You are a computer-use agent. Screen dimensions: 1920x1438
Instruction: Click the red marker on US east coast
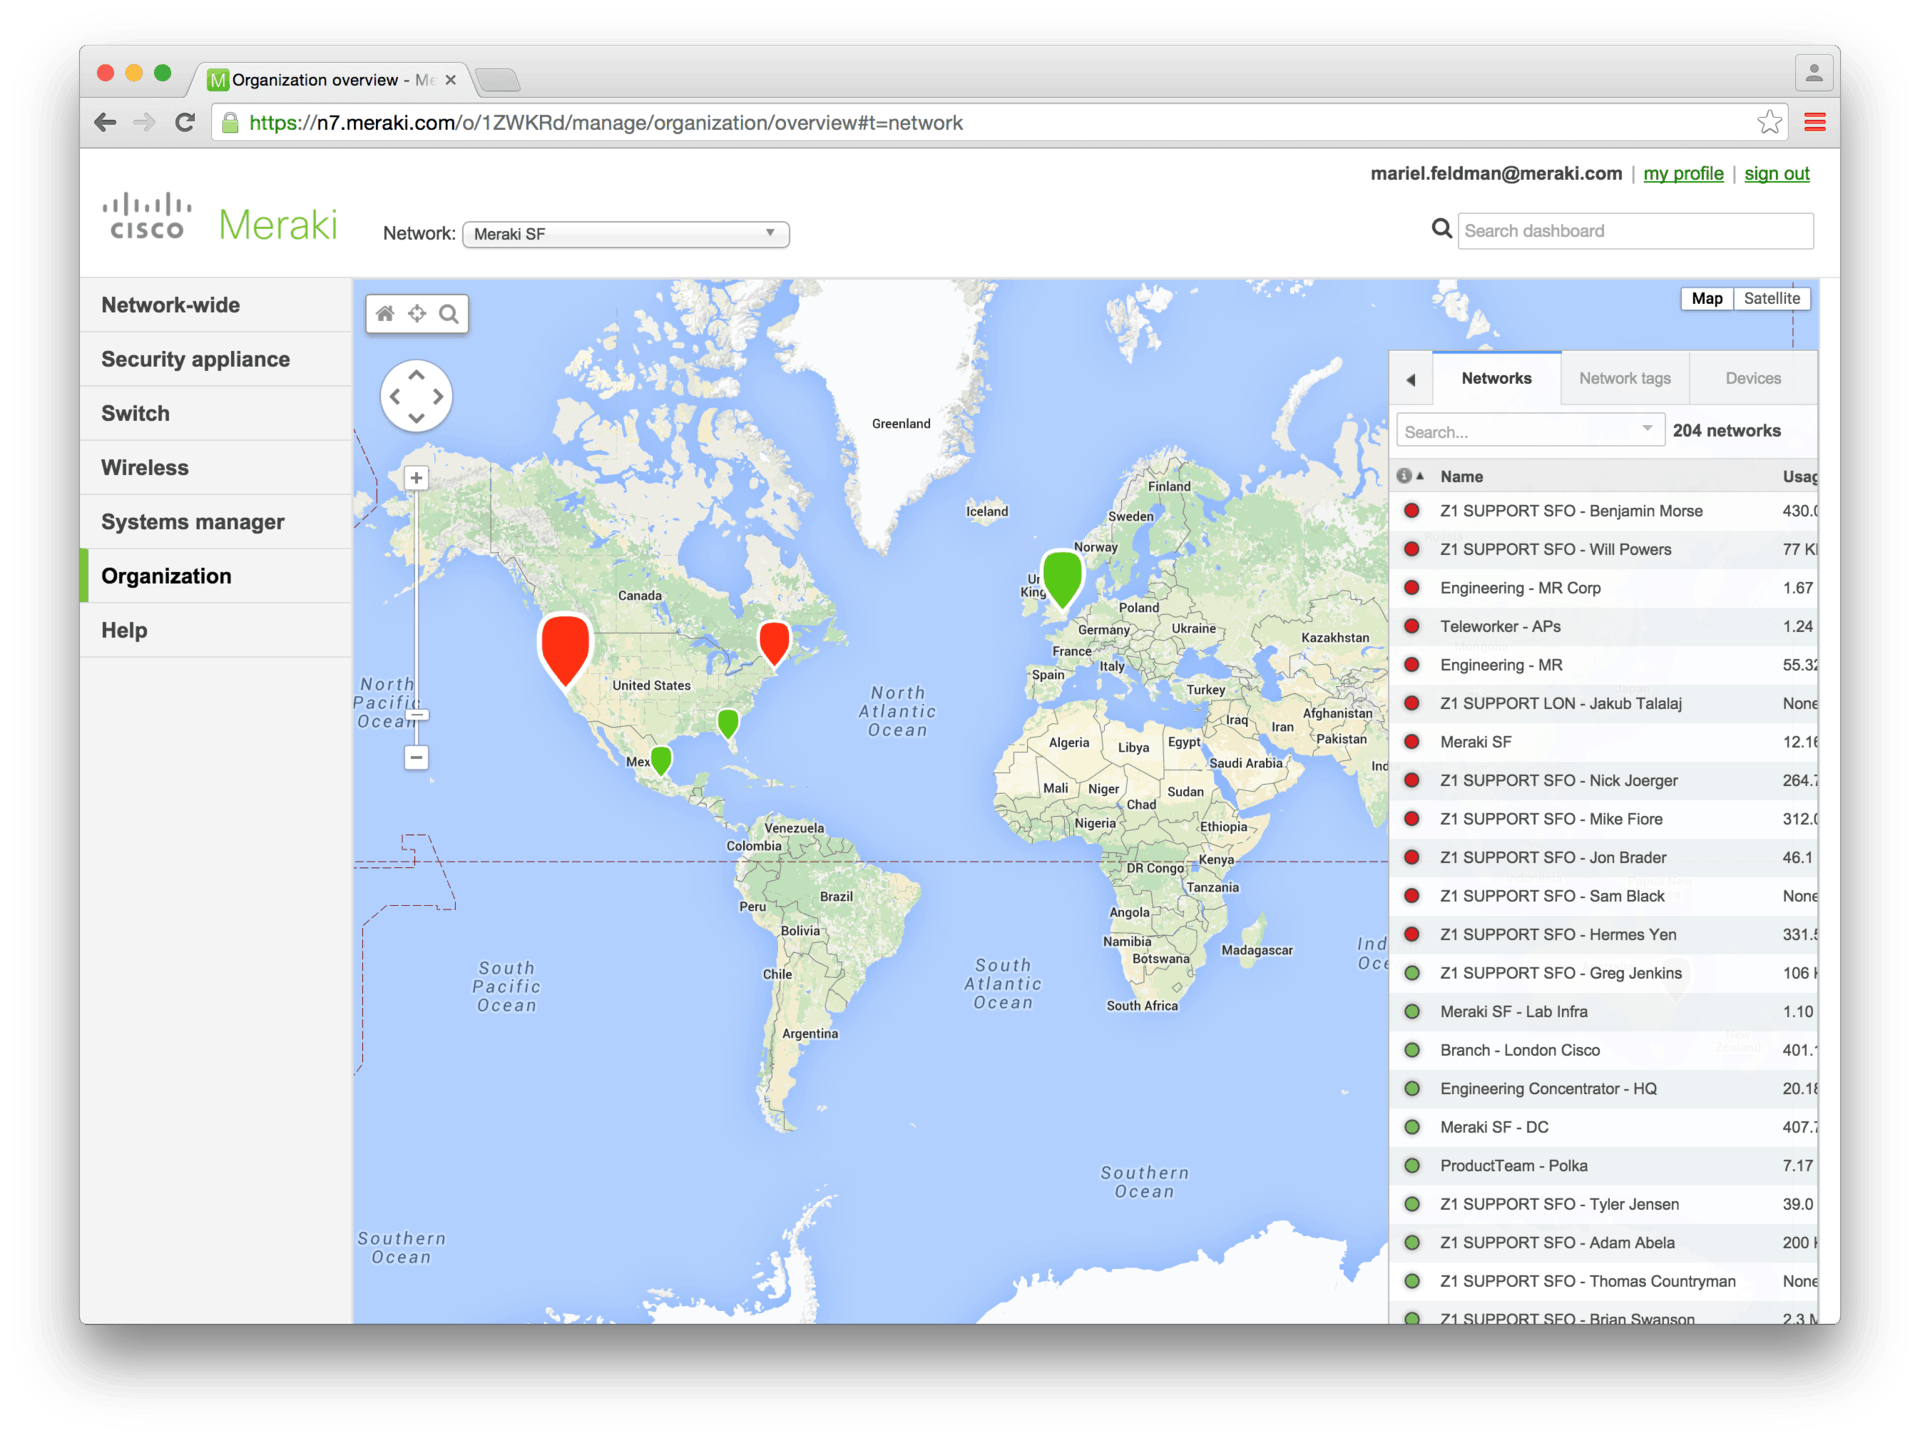[x=774, y=643]
